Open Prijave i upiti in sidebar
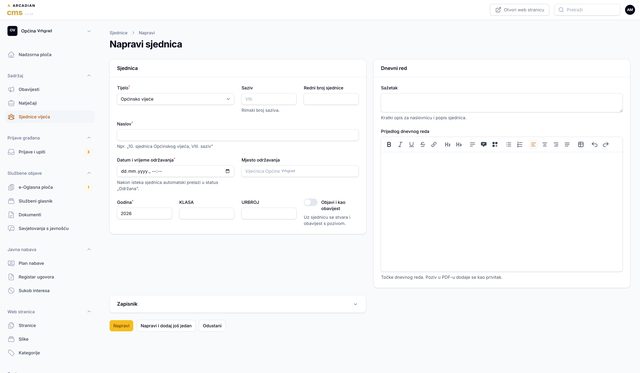Viewport: 640px width, 373px height. point(50,152)
